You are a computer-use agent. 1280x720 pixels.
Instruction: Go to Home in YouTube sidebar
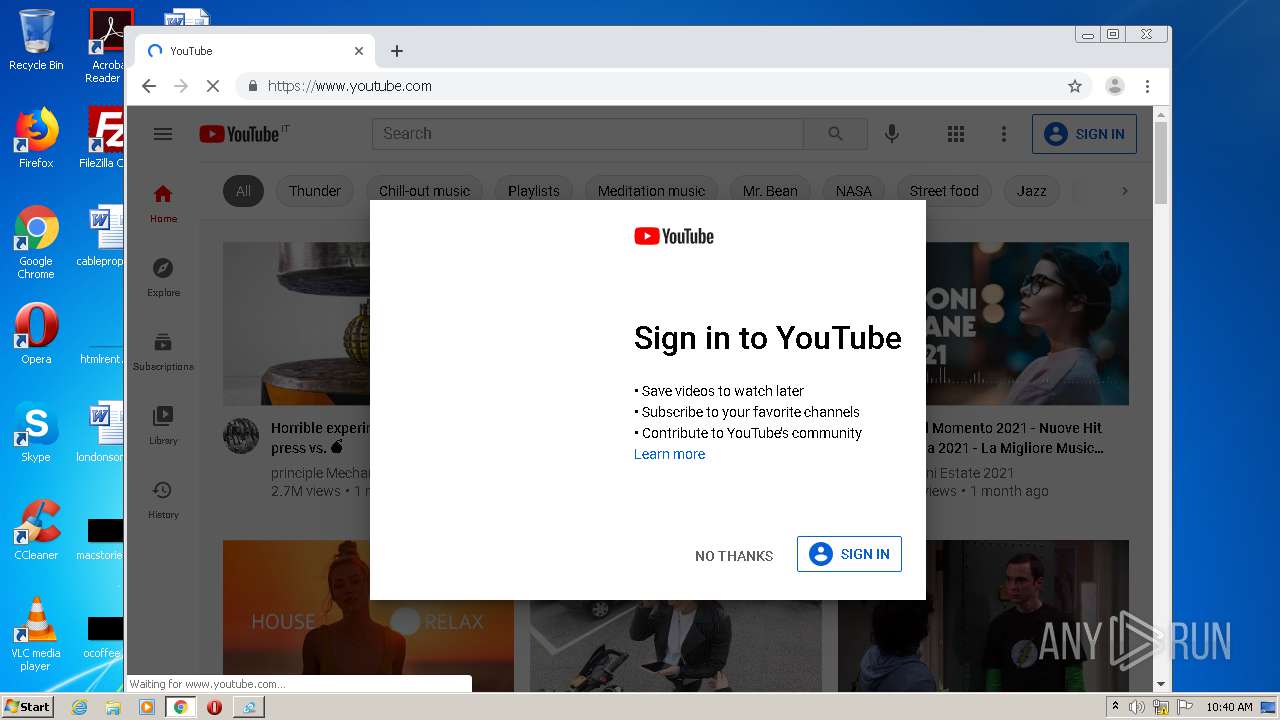(163, 203)
